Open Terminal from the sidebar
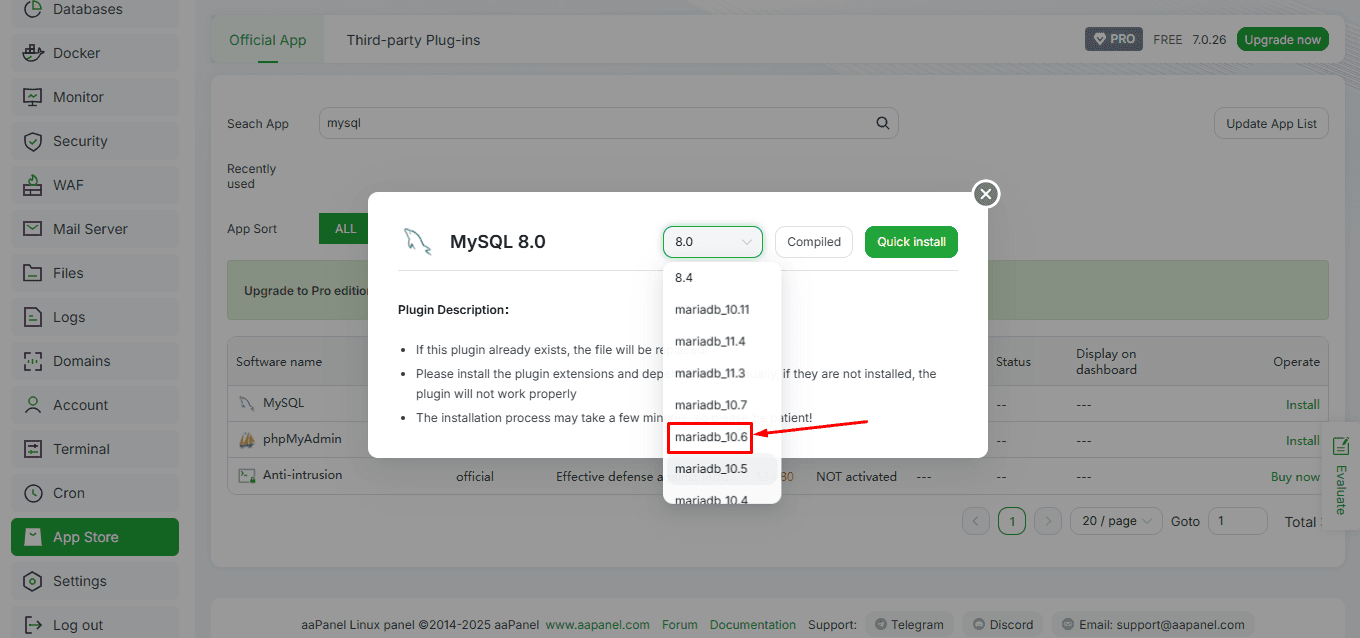Screen dimensions: 1360x638 pyautogui.click(x=81, y=449)
